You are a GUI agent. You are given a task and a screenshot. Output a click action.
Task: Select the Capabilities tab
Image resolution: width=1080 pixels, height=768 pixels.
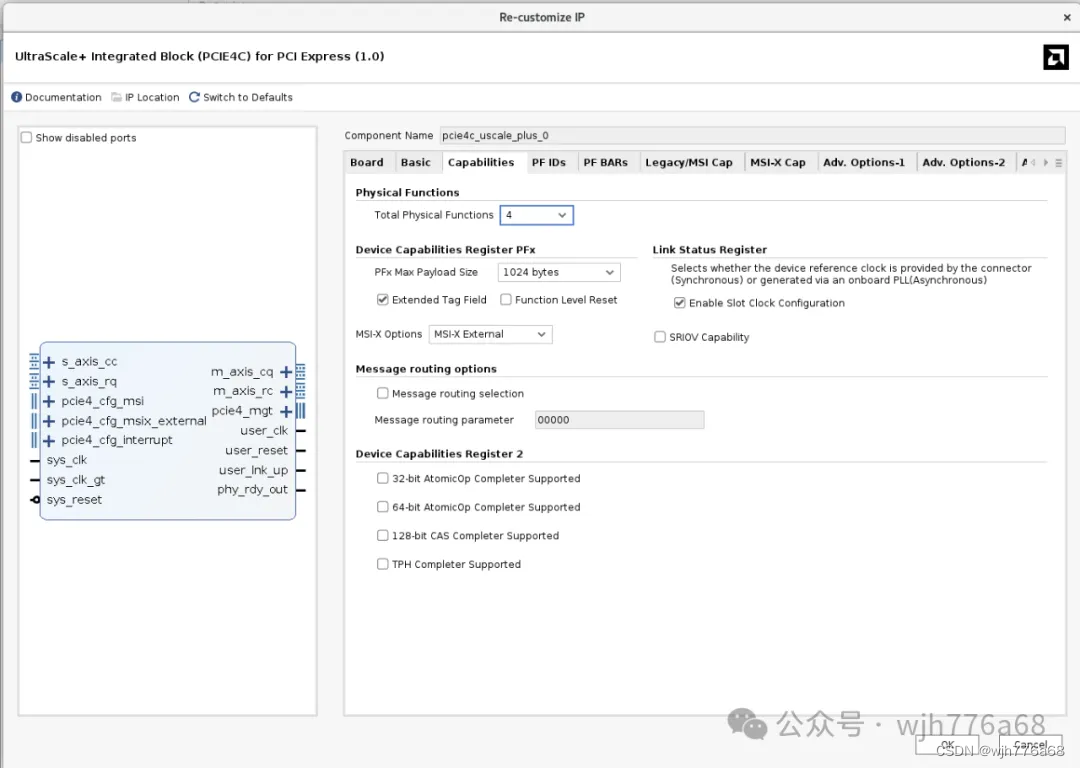[x=481, y=163]
